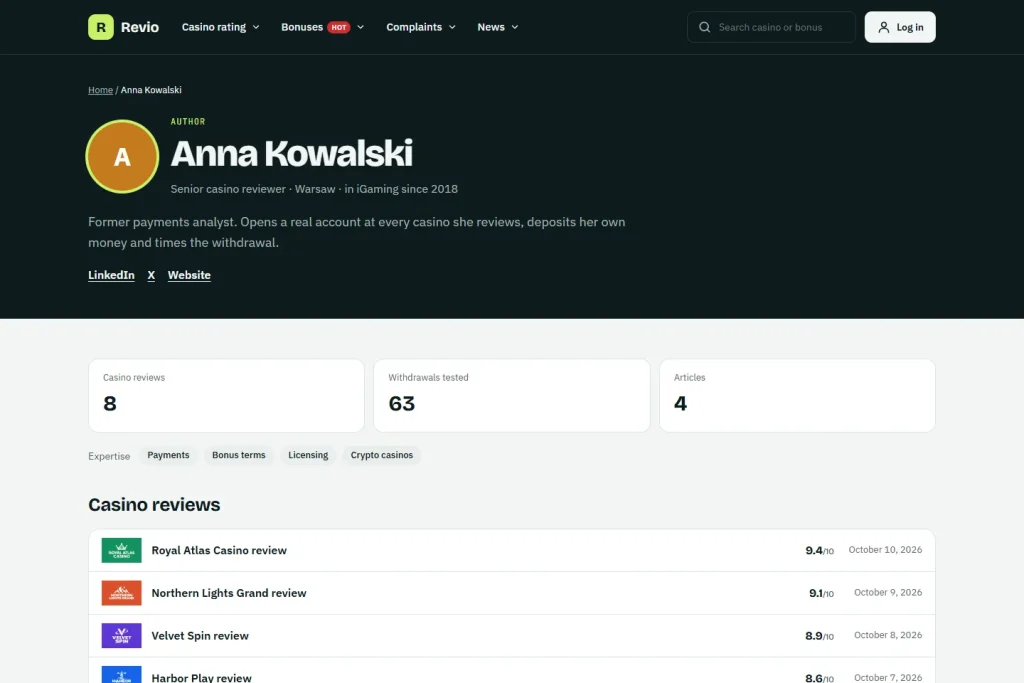This screenshot has height=683, width=1024.
Task: Focus the Search casino or bonus field
Action: [771, 27]
